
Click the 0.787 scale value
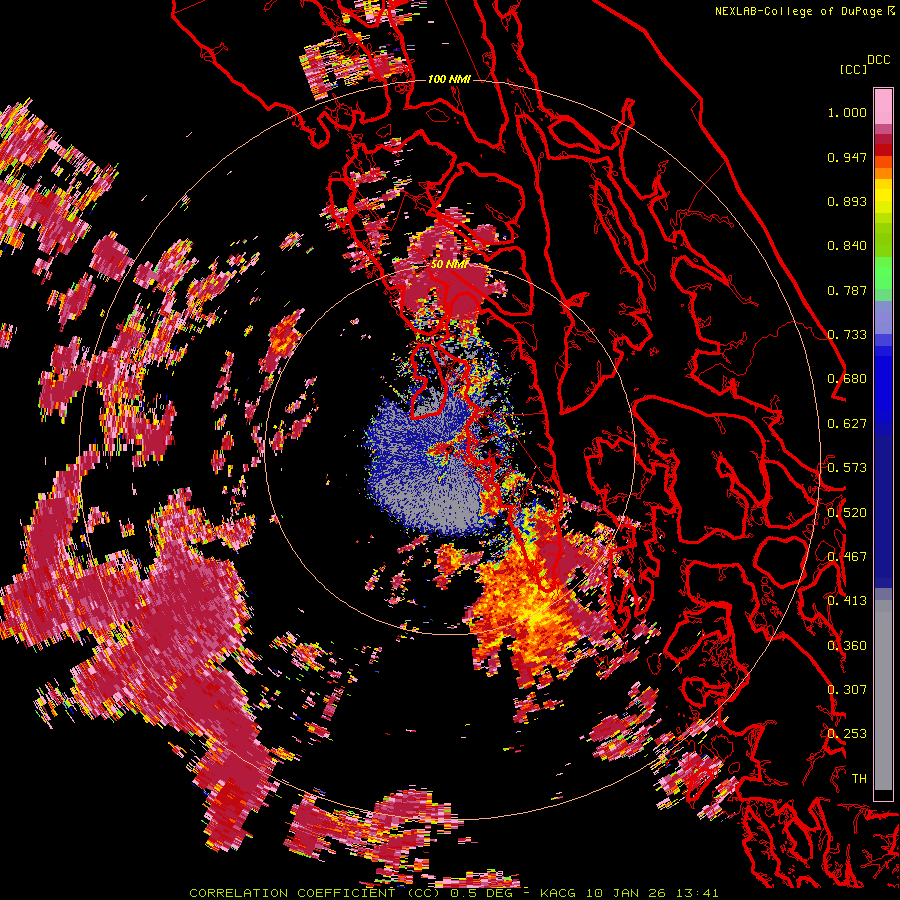tap(847, 290)
